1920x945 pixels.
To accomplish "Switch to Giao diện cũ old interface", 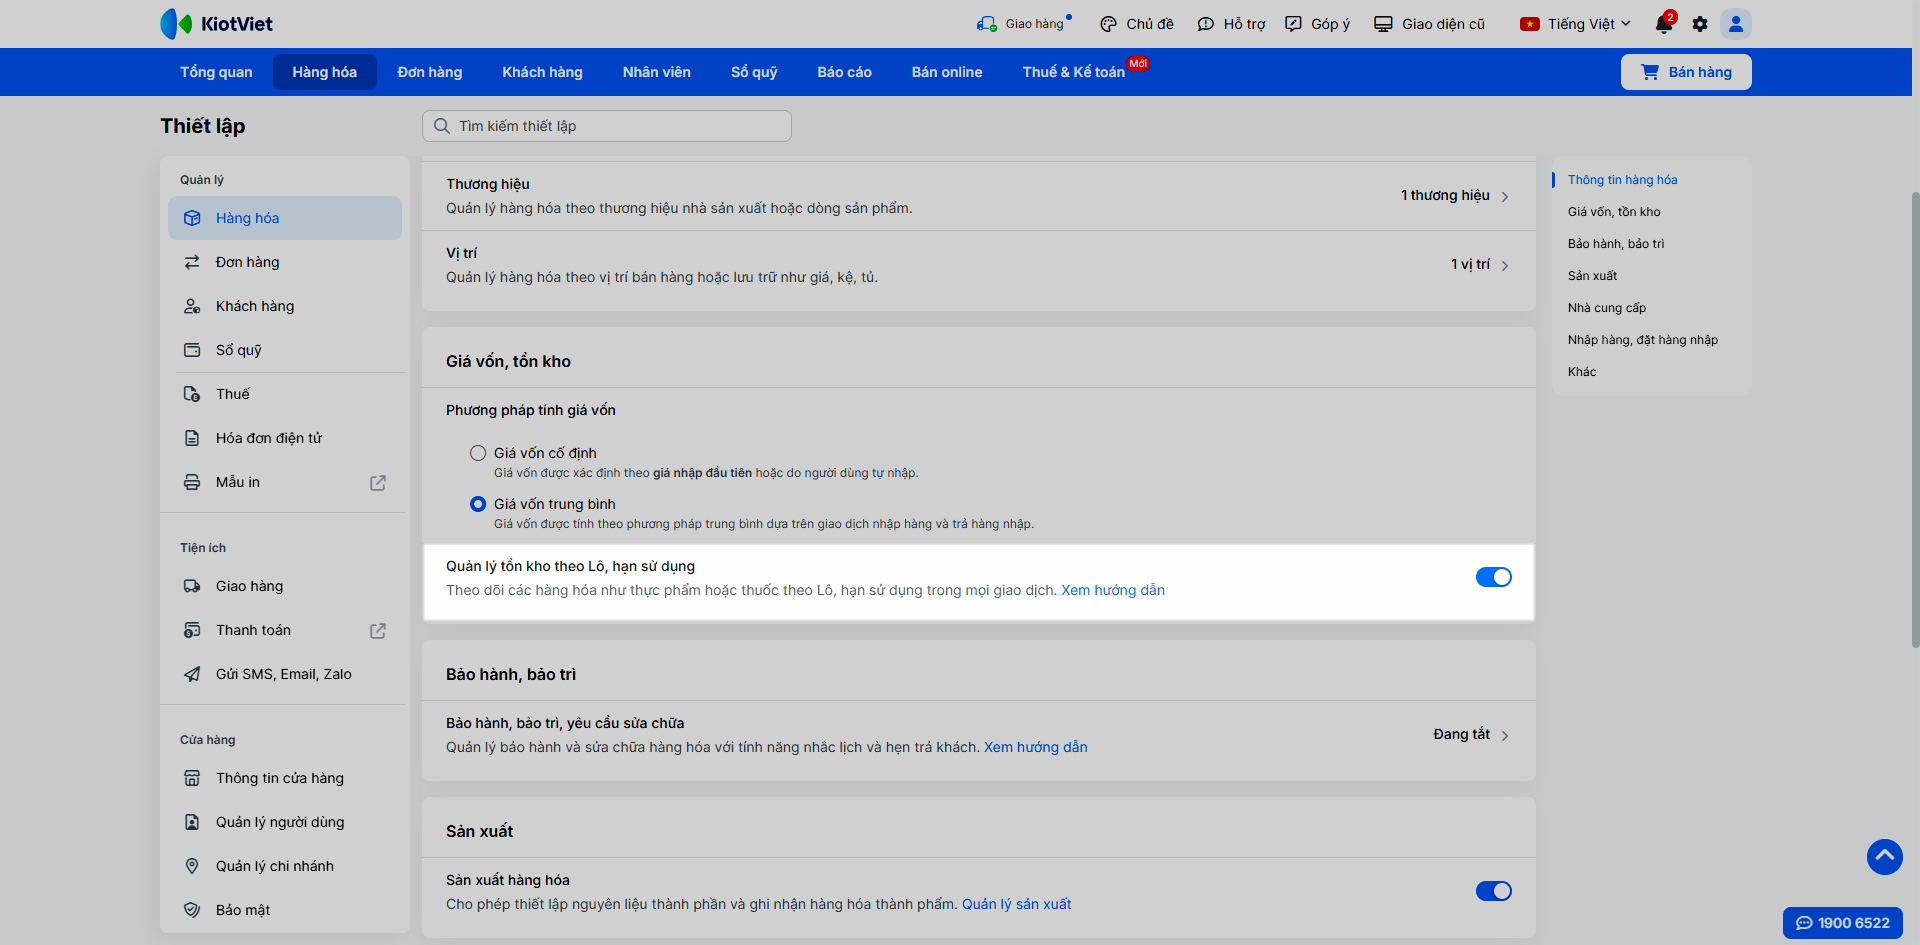I will [1429, 24].
